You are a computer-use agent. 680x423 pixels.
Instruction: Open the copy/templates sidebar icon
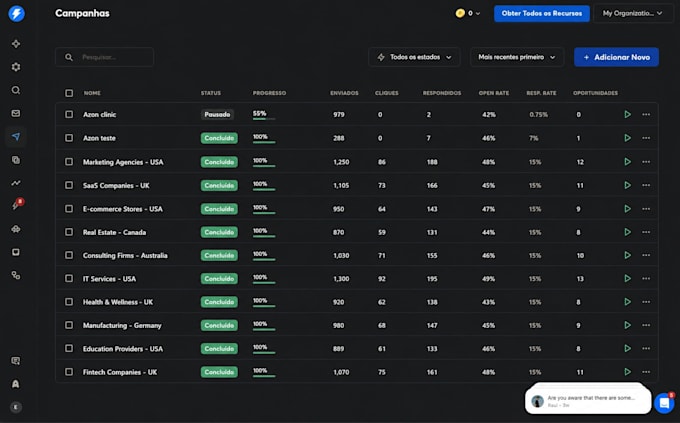point(16,160)
